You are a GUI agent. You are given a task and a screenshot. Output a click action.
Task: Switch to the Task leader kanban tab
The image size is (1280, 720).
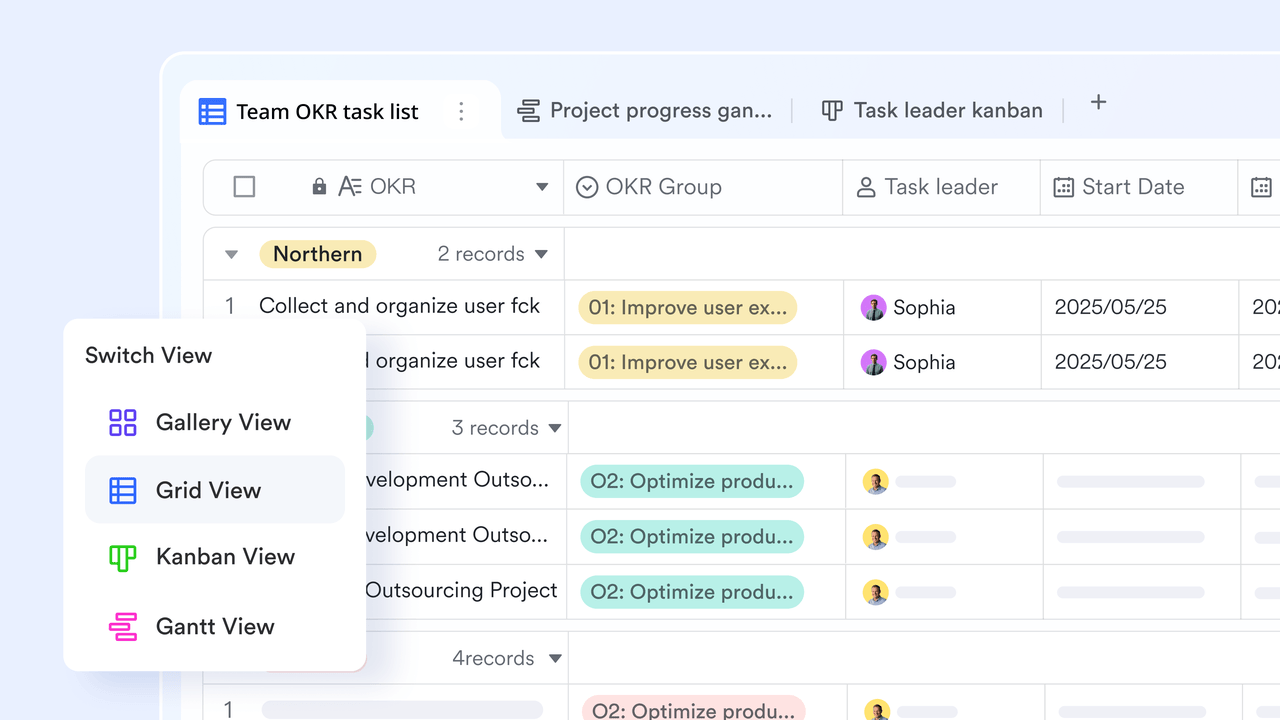[932, 111]
